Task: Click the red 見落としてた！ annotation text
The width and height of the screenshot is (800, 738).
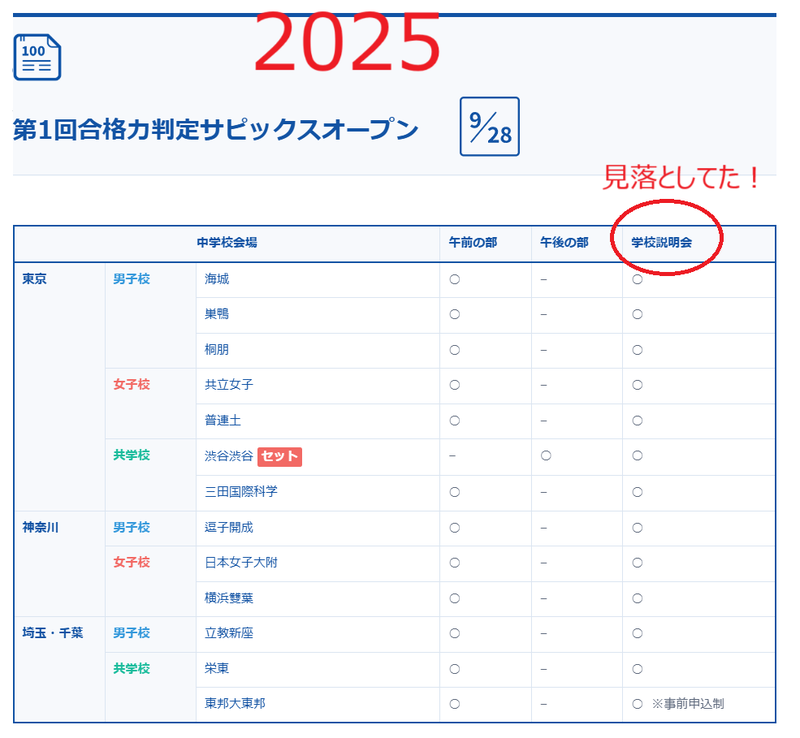Action: pyautogui.click(x=681, y=178)
